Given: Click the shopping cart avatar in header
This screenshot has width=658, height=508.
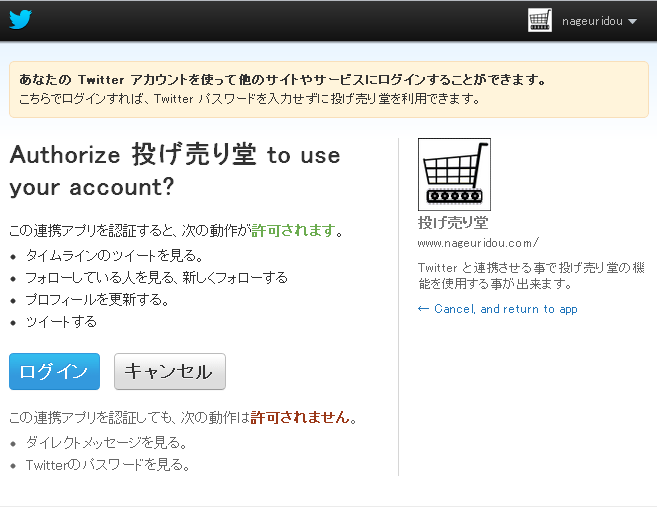Looking at the screenshot, I should (540, 20).
